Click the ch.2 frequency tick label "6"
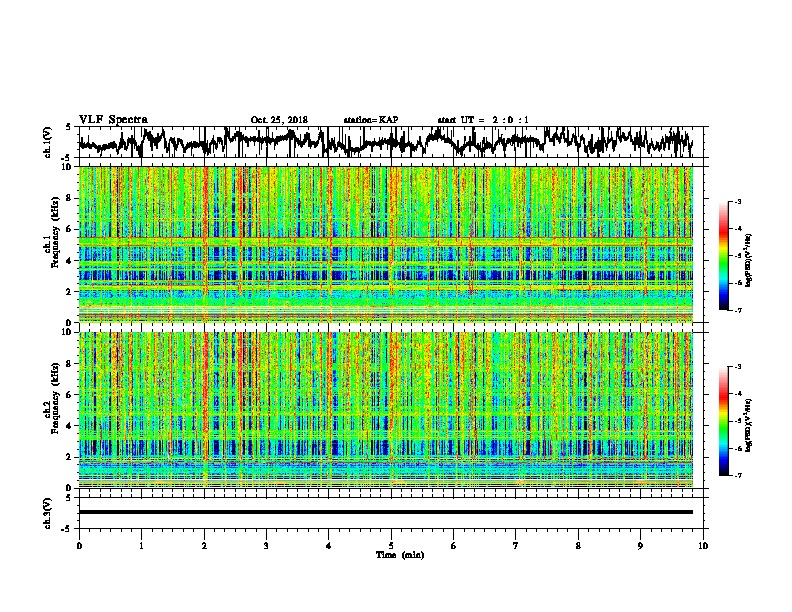The height and width of the screenshot is (612, 792). pos(69,394)
